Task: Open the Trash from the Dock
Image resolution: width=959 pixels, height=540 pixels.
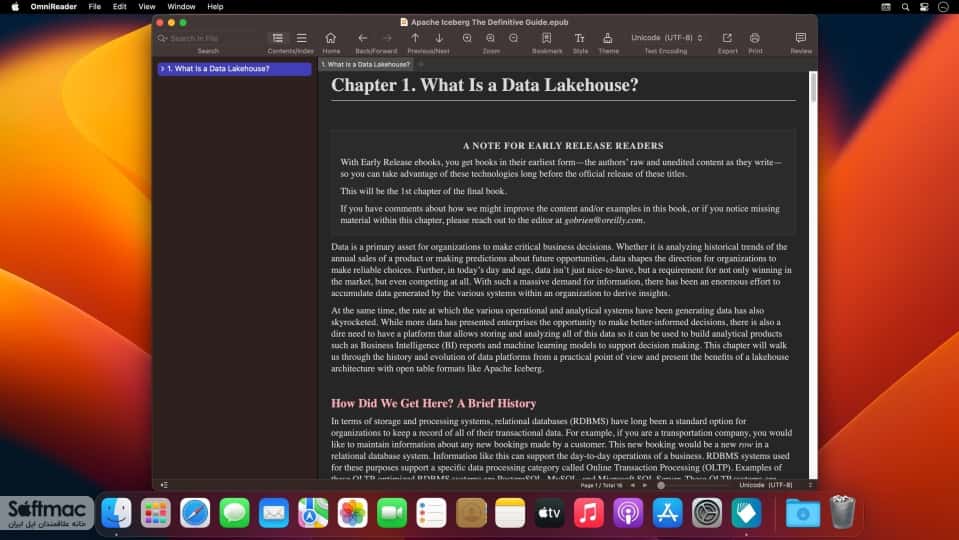Action: [x=842, y=512]
